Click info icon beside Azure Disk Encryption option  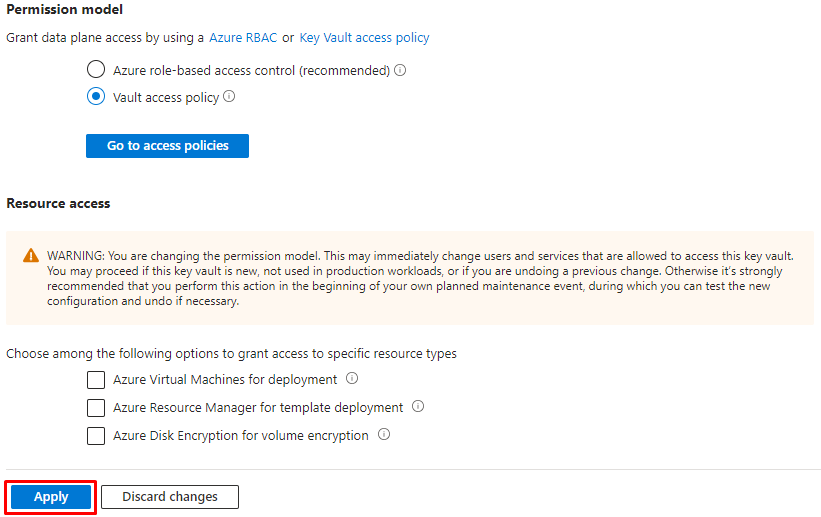tap(384, 435)
